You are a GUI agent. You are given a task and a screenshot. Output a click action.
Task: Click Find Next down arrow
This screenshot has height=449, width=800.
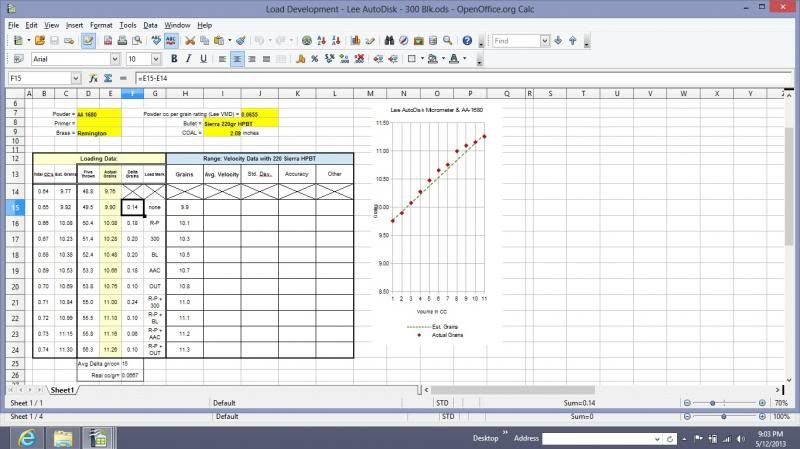coord(558,40)
